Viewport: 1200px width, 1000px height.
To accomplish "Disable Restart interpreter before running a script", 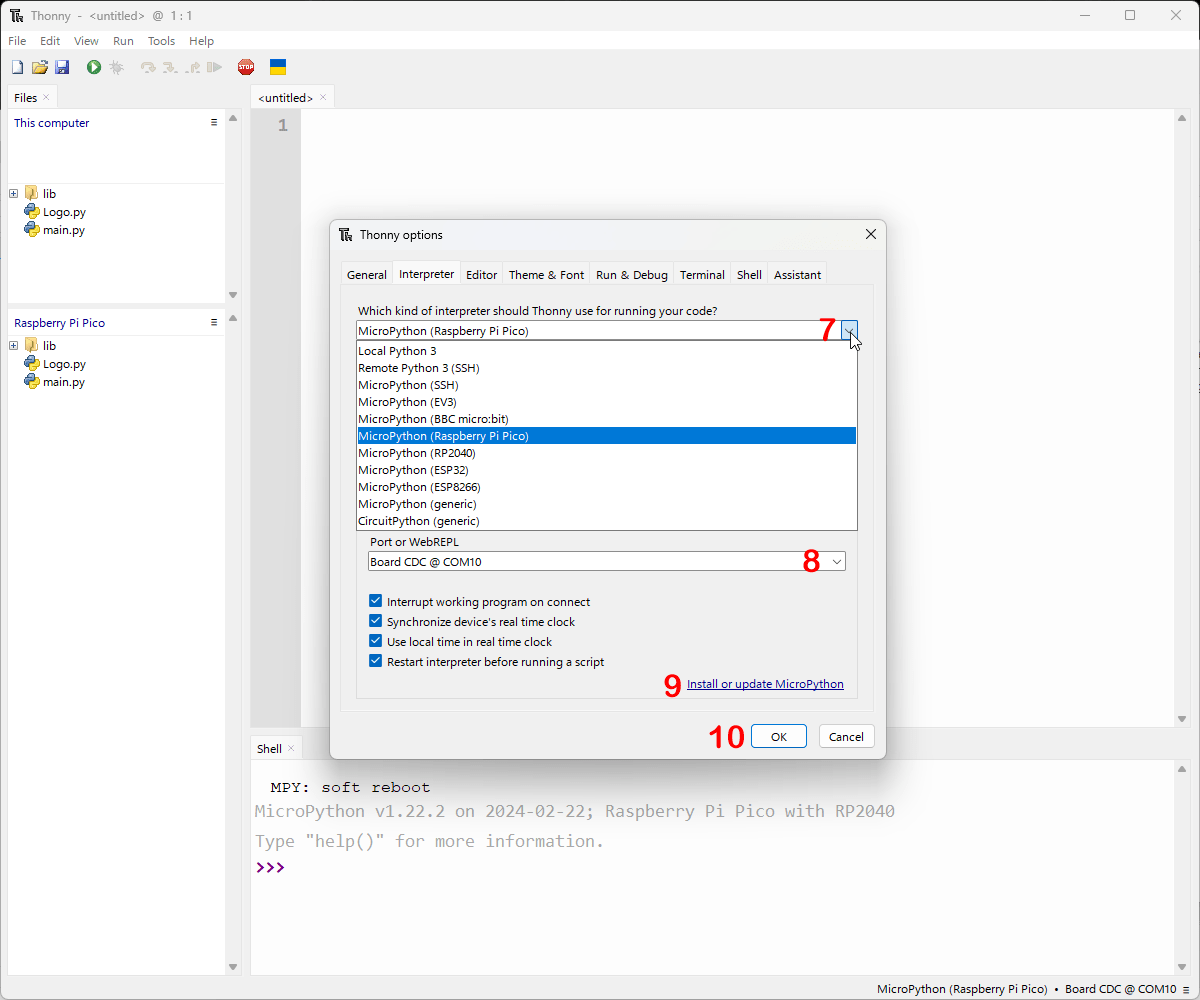I will tap(375, 660).
